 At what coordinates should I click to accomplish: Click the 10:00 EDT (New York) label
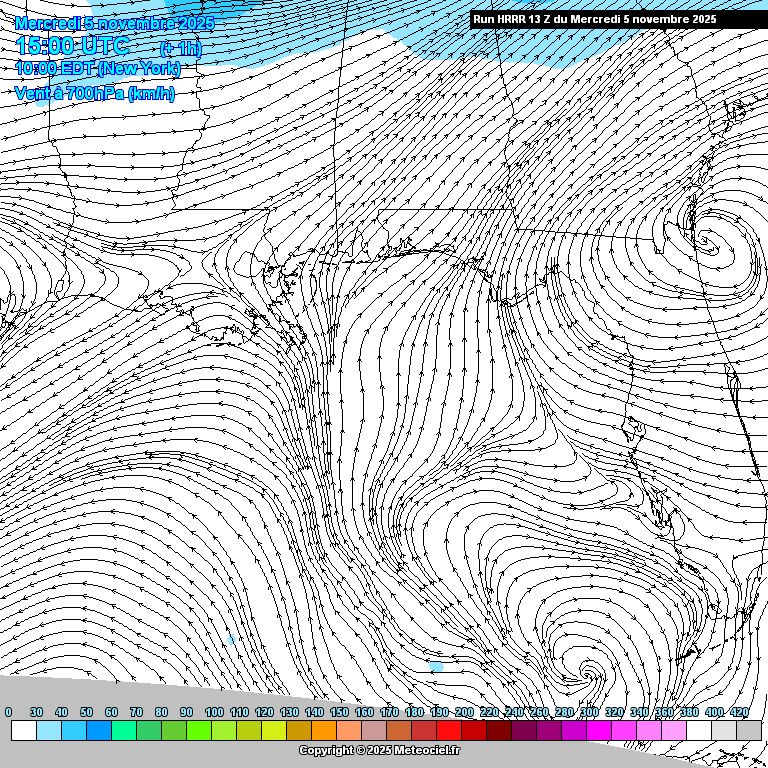[x=98, y=68]
